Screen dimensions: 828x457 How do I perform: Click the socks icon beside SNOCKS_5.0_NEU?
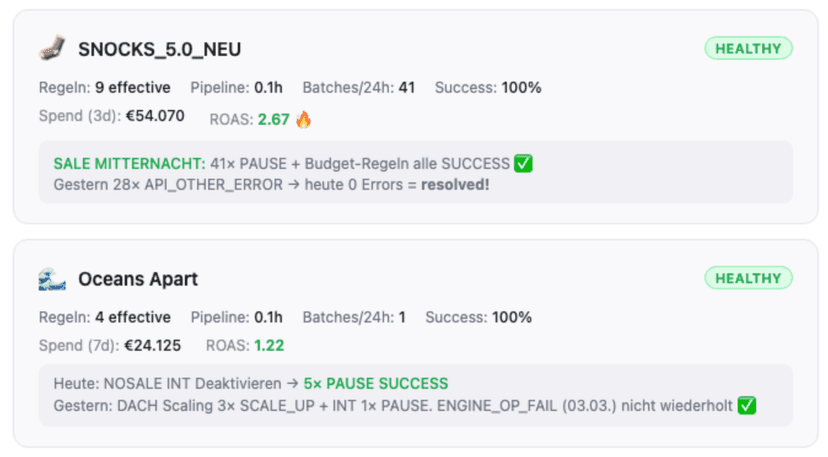[x=52, y=48]
